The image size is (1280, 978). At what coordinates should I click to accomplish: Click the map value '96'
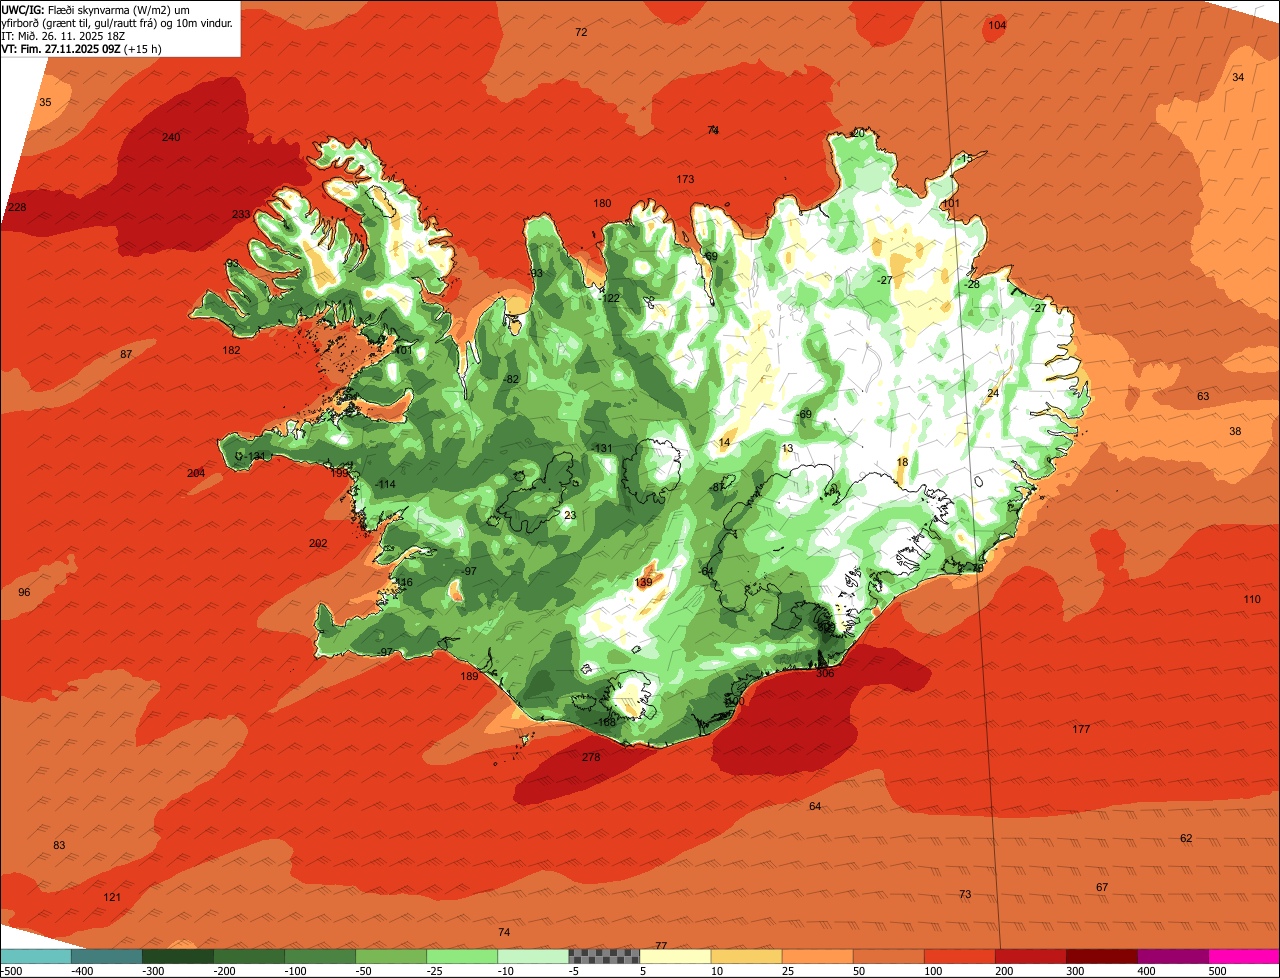click(24, 592)
